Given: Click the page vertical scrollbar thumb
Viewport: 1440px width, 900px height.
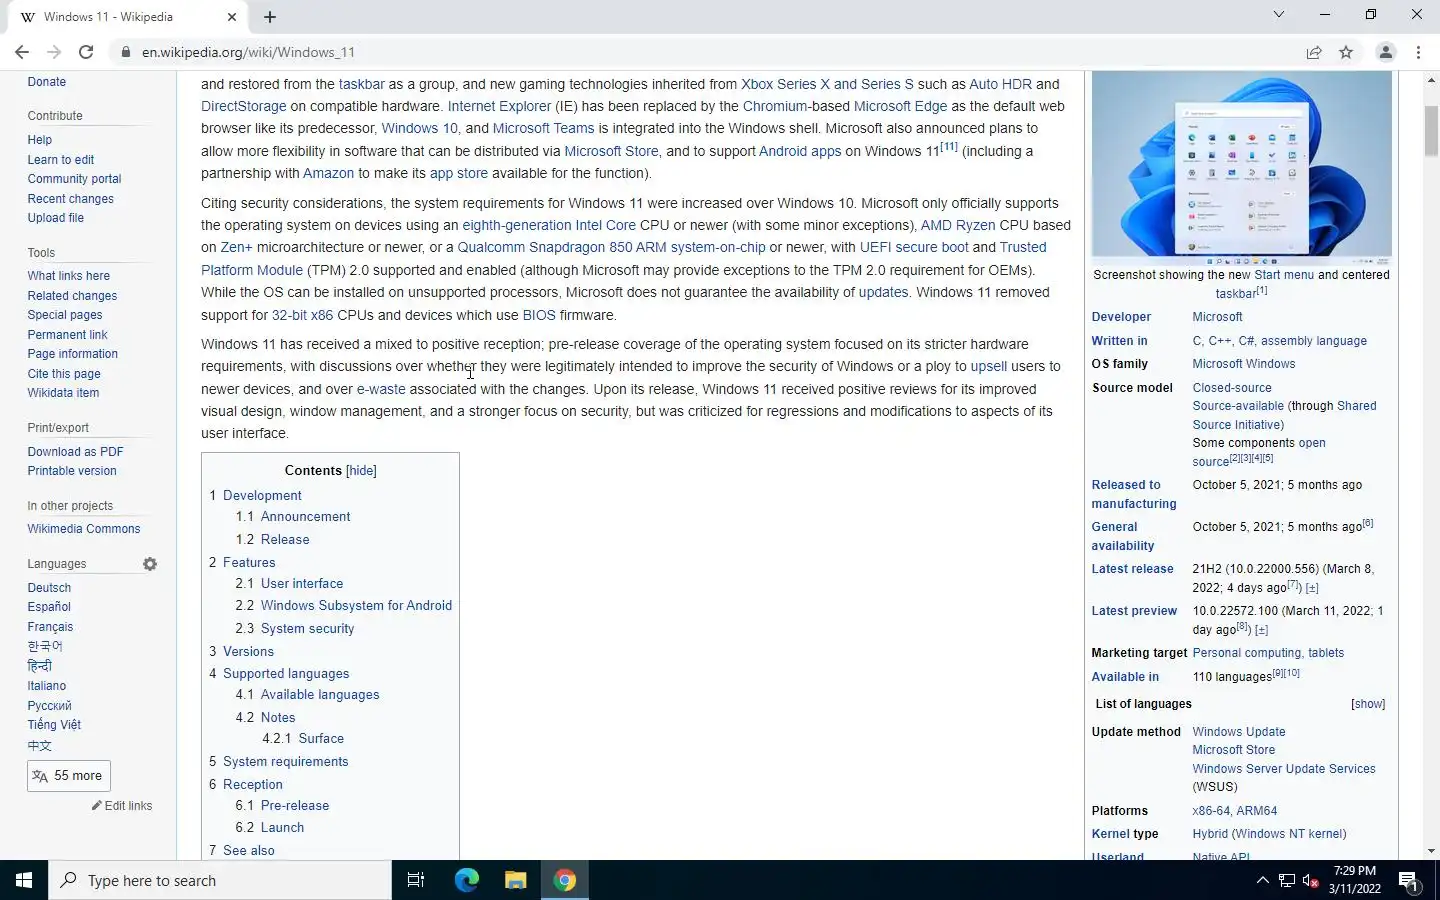Looking at the screenshot, I should [x=1431, y=130].
